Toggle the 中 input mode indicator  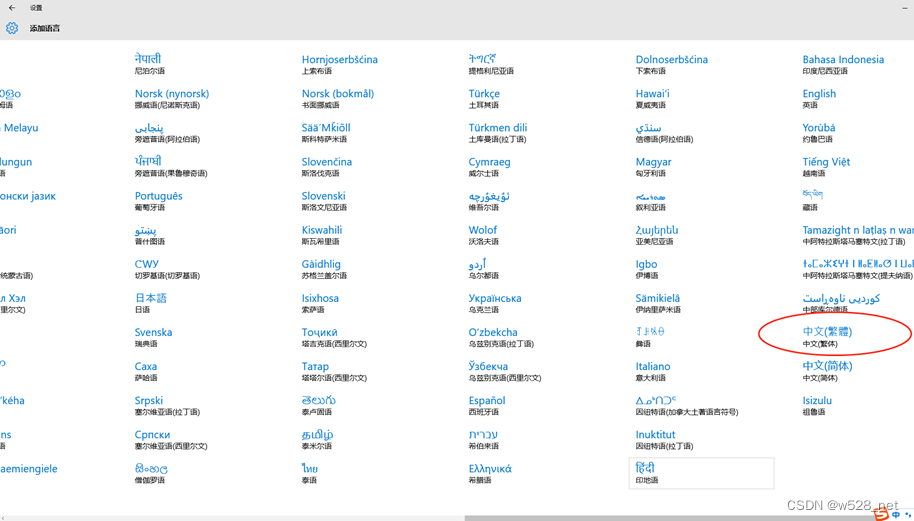pyautogui.click(x=897, y=515)
